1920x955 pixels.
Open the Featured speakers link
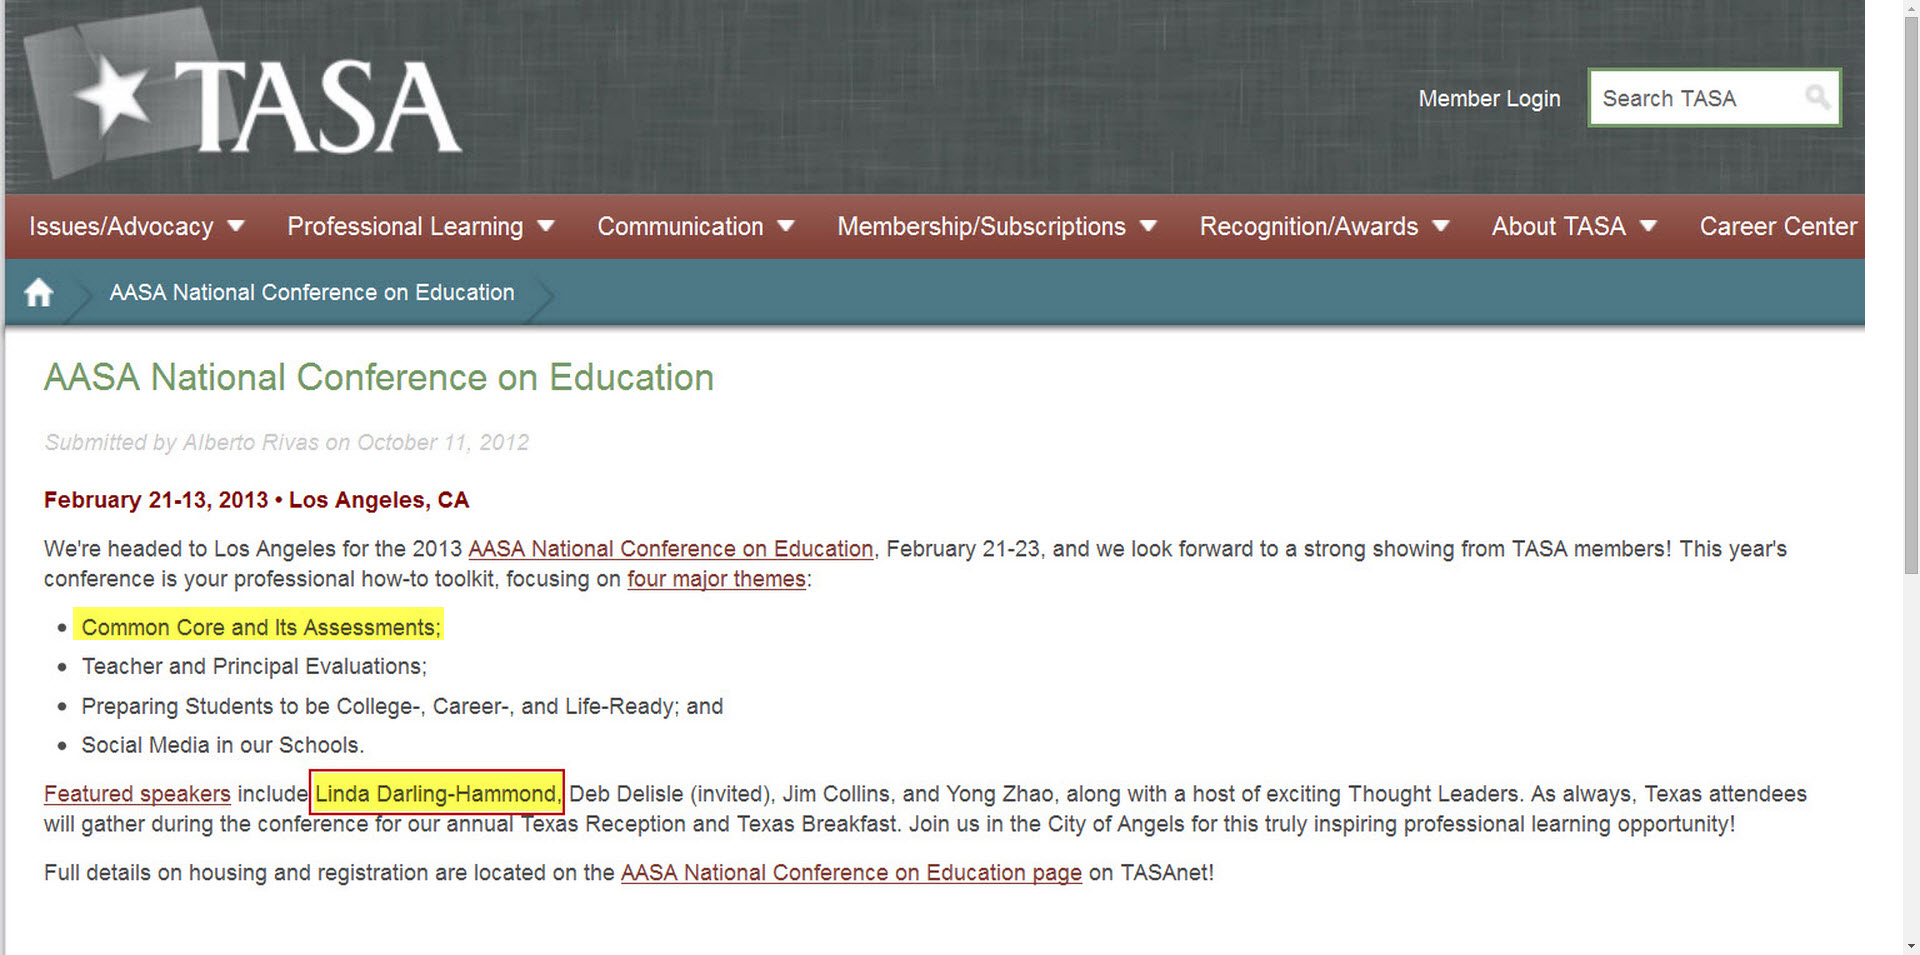point(137,794)
